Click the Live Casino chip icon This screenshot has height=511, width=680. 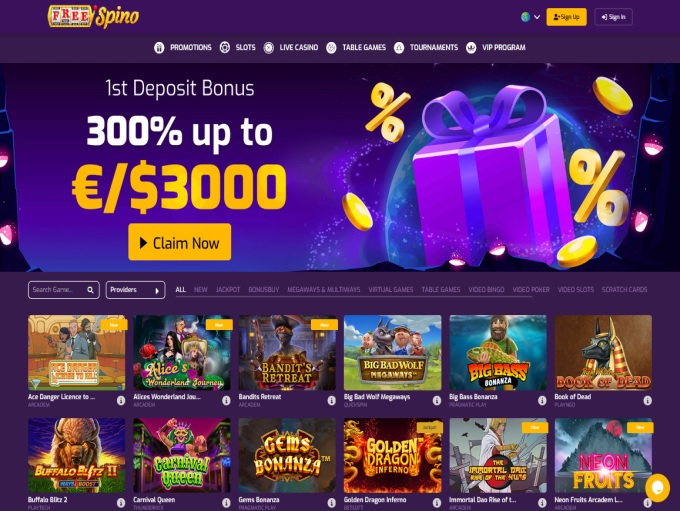click(268, 48)
